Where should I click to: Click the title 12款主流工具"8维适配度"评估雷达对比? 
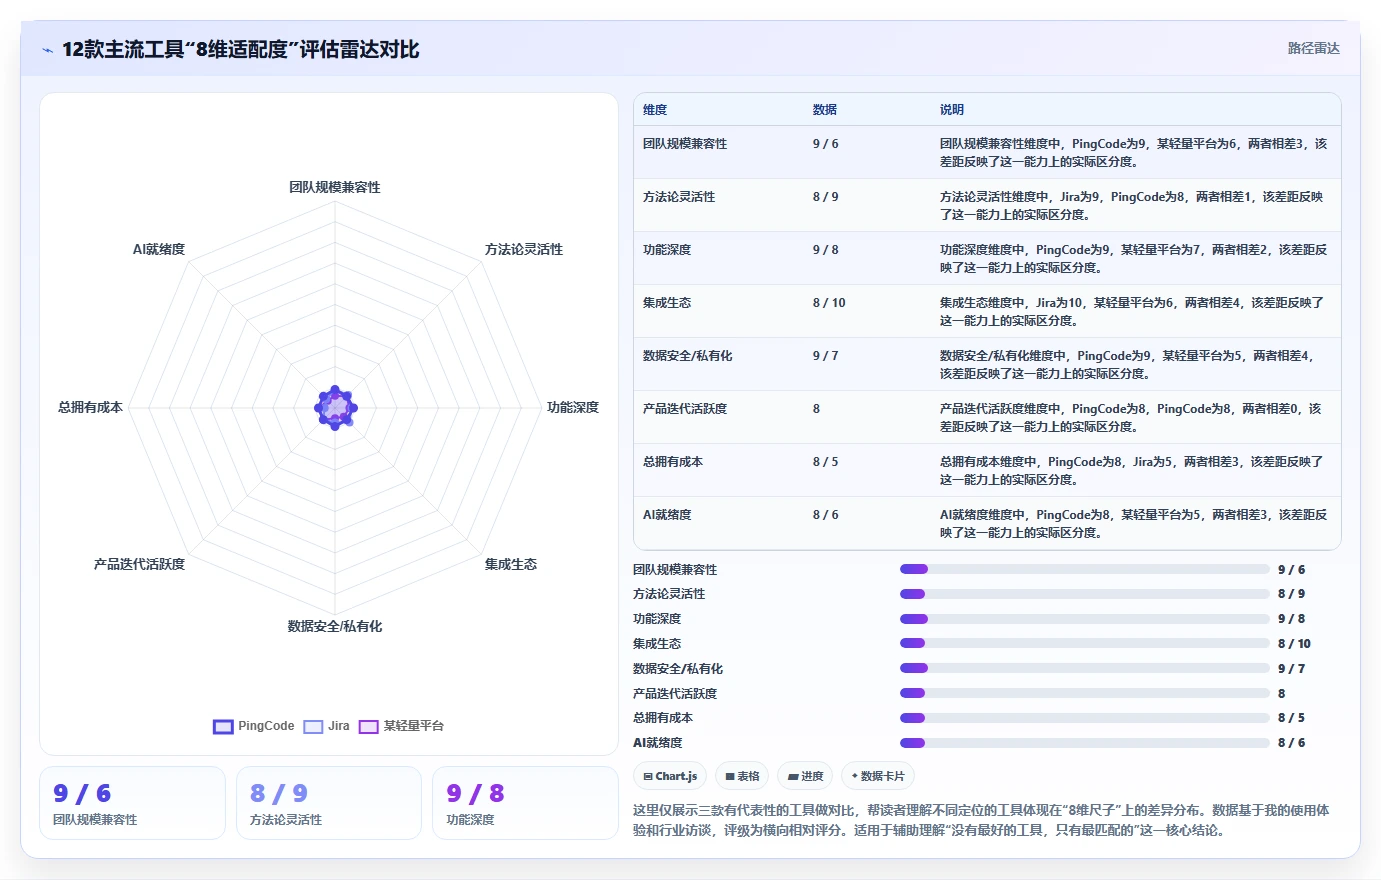click(241, 49)
